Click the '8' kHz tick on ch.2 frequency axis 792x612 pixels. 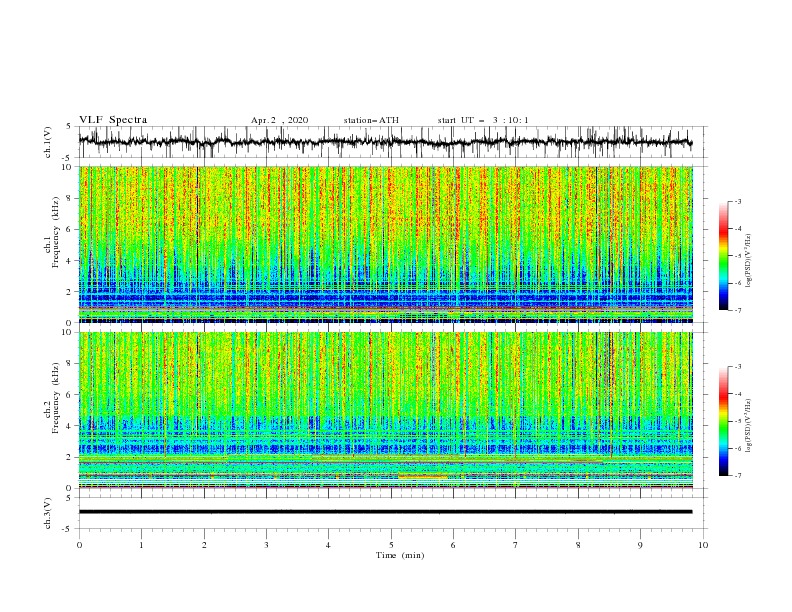pos(70,364)
